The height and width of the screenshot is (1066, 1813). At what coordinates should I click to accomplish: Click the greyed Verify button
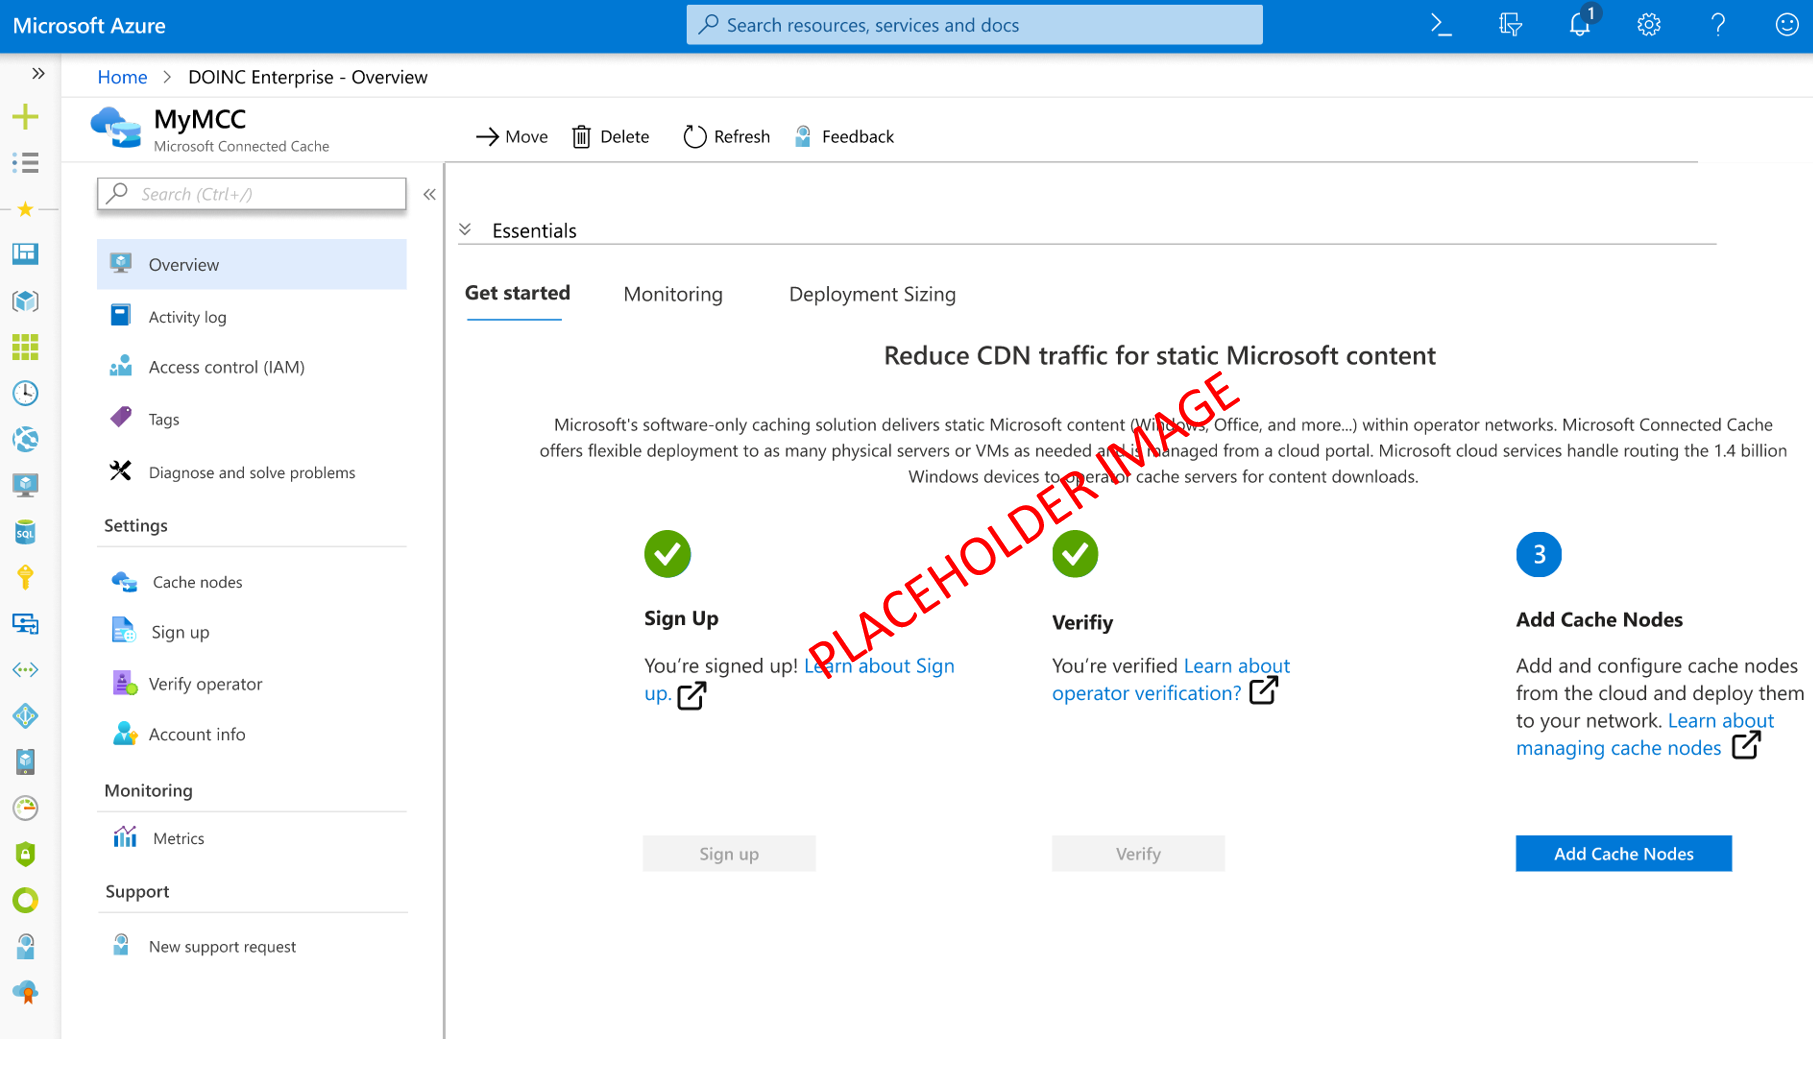pyautogui.click(x=1138, y=853)
